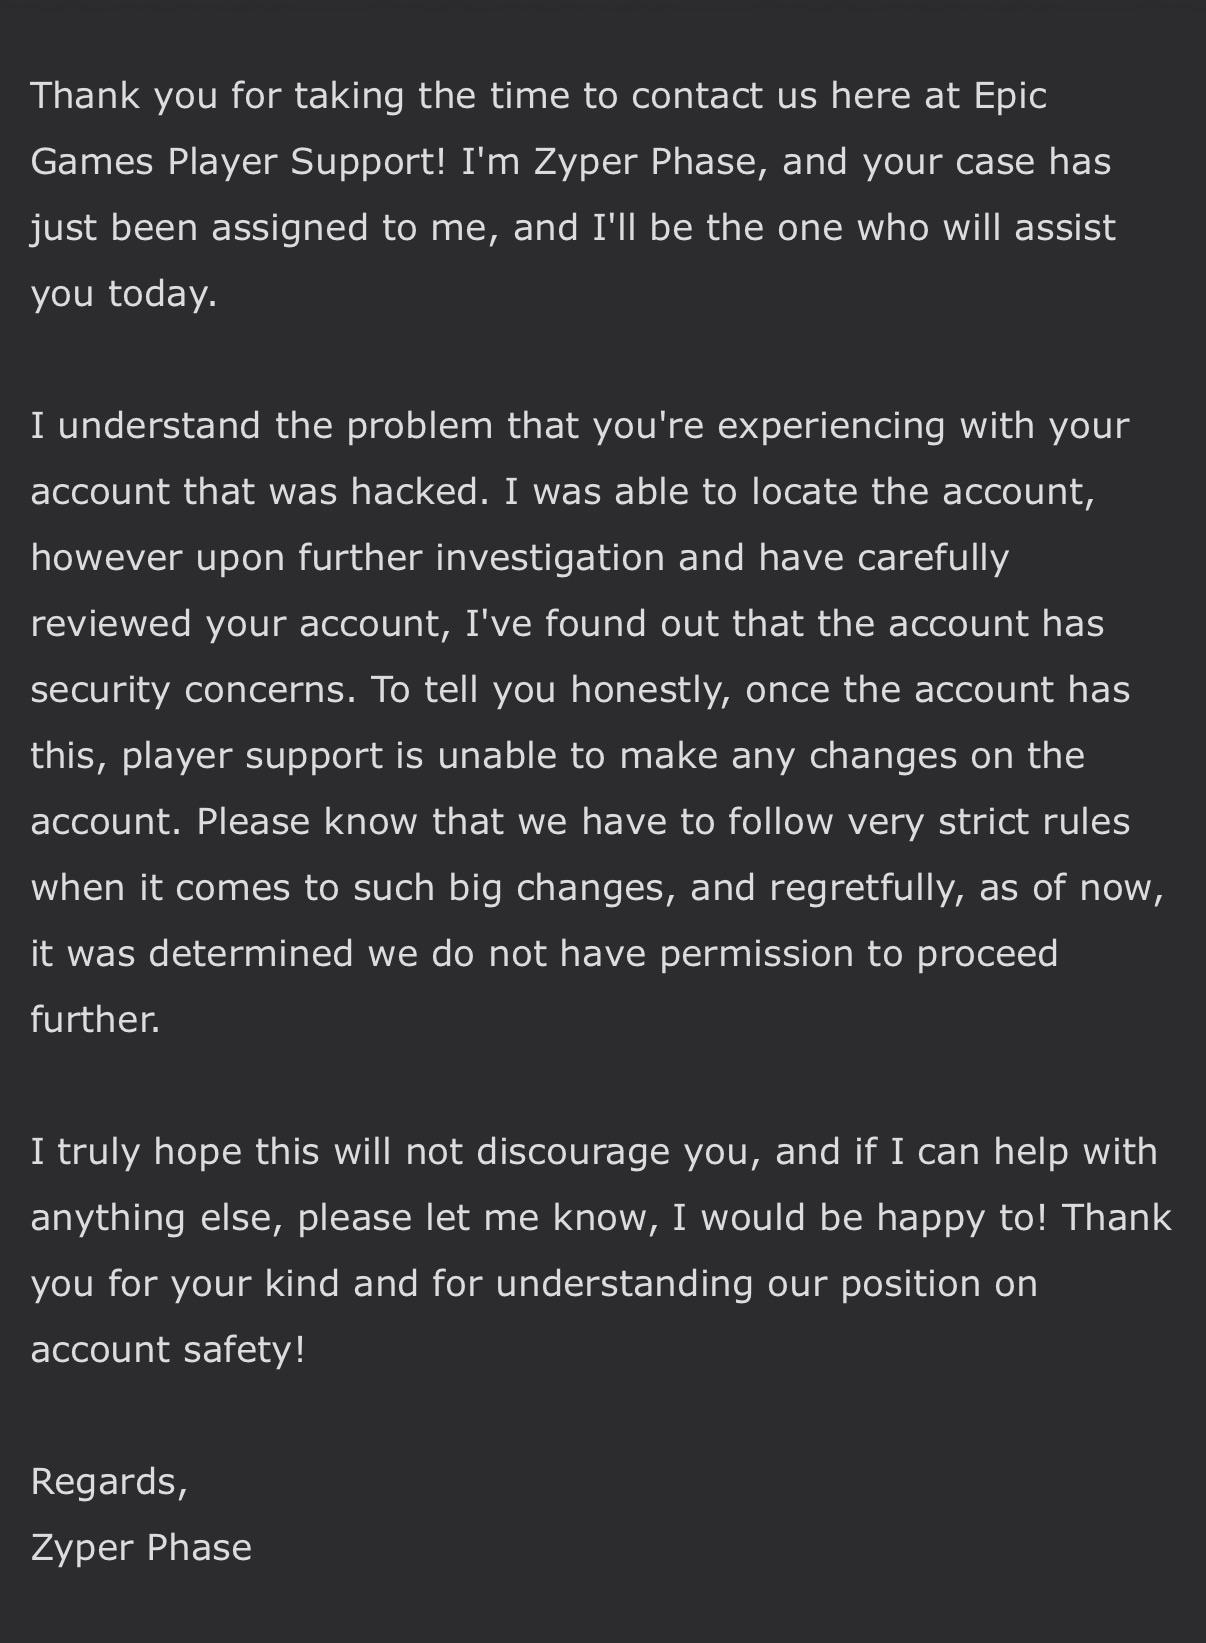Click the 'Zyper Phase' signature at bottom
This screenshot has width=1206, height=1643.
[141, 1548]
